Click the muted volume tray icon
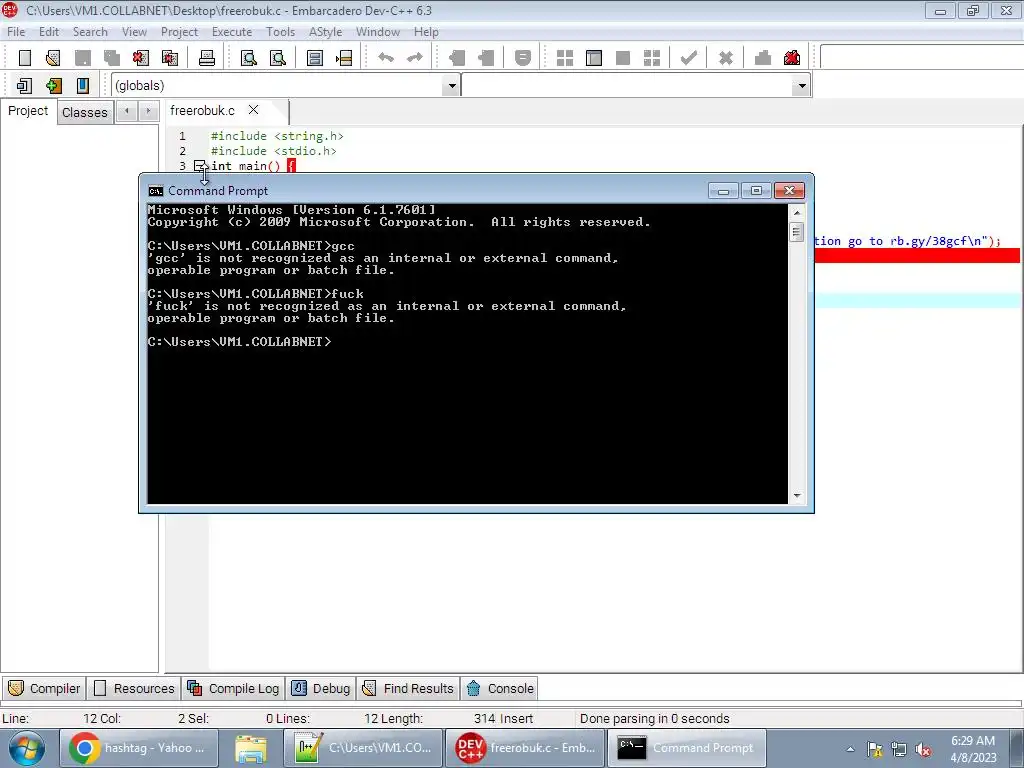This screenshot has height=768, width=1024. point(923,749)
